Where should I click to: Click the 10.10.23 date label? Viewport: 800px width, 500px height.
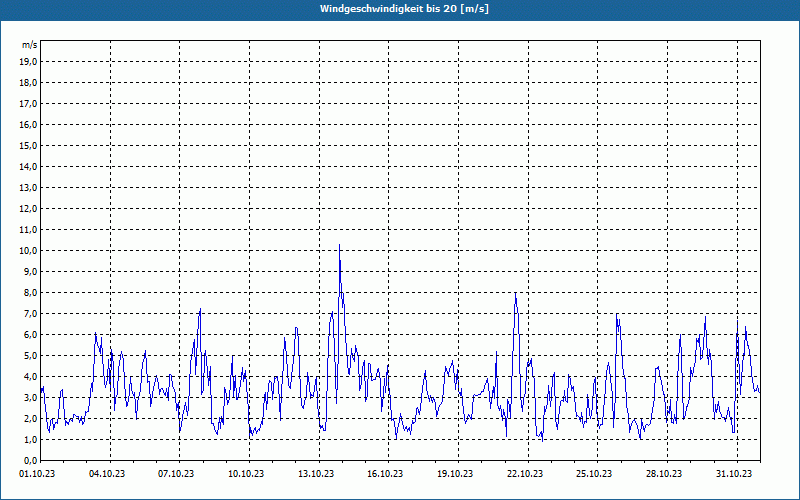(x=246, y=473)
